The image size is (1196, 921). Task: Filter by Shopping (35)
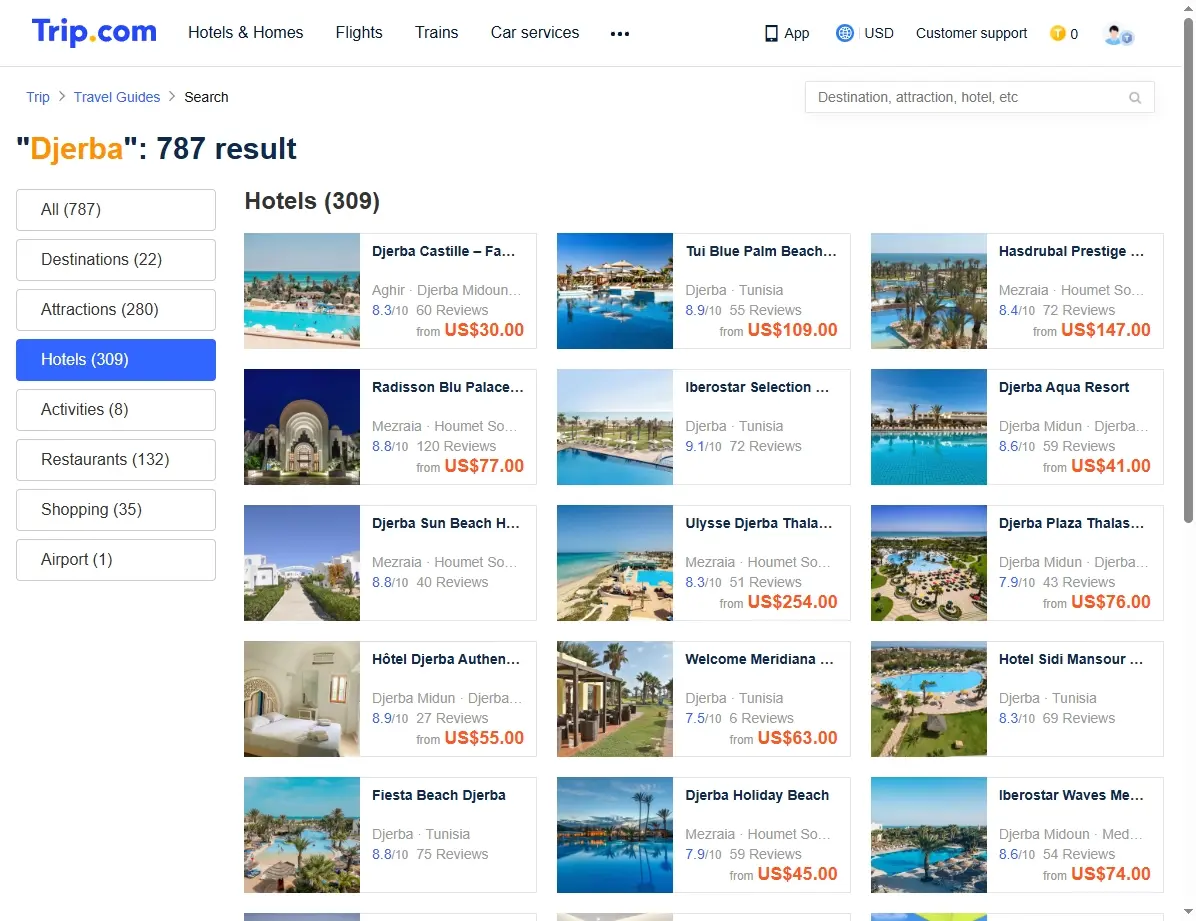click(116, 510)
